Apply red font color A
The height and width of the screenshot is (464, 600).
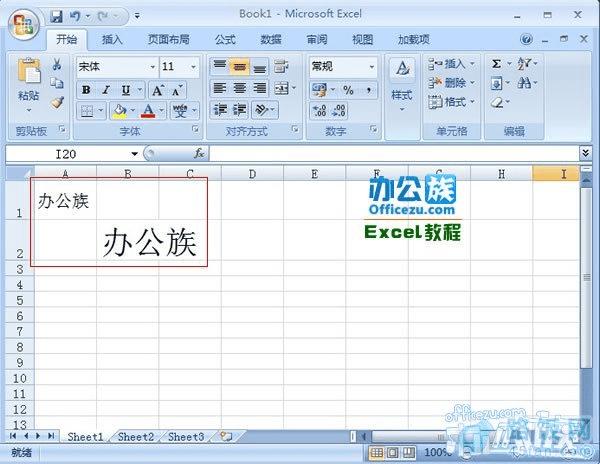coord(148,111)
